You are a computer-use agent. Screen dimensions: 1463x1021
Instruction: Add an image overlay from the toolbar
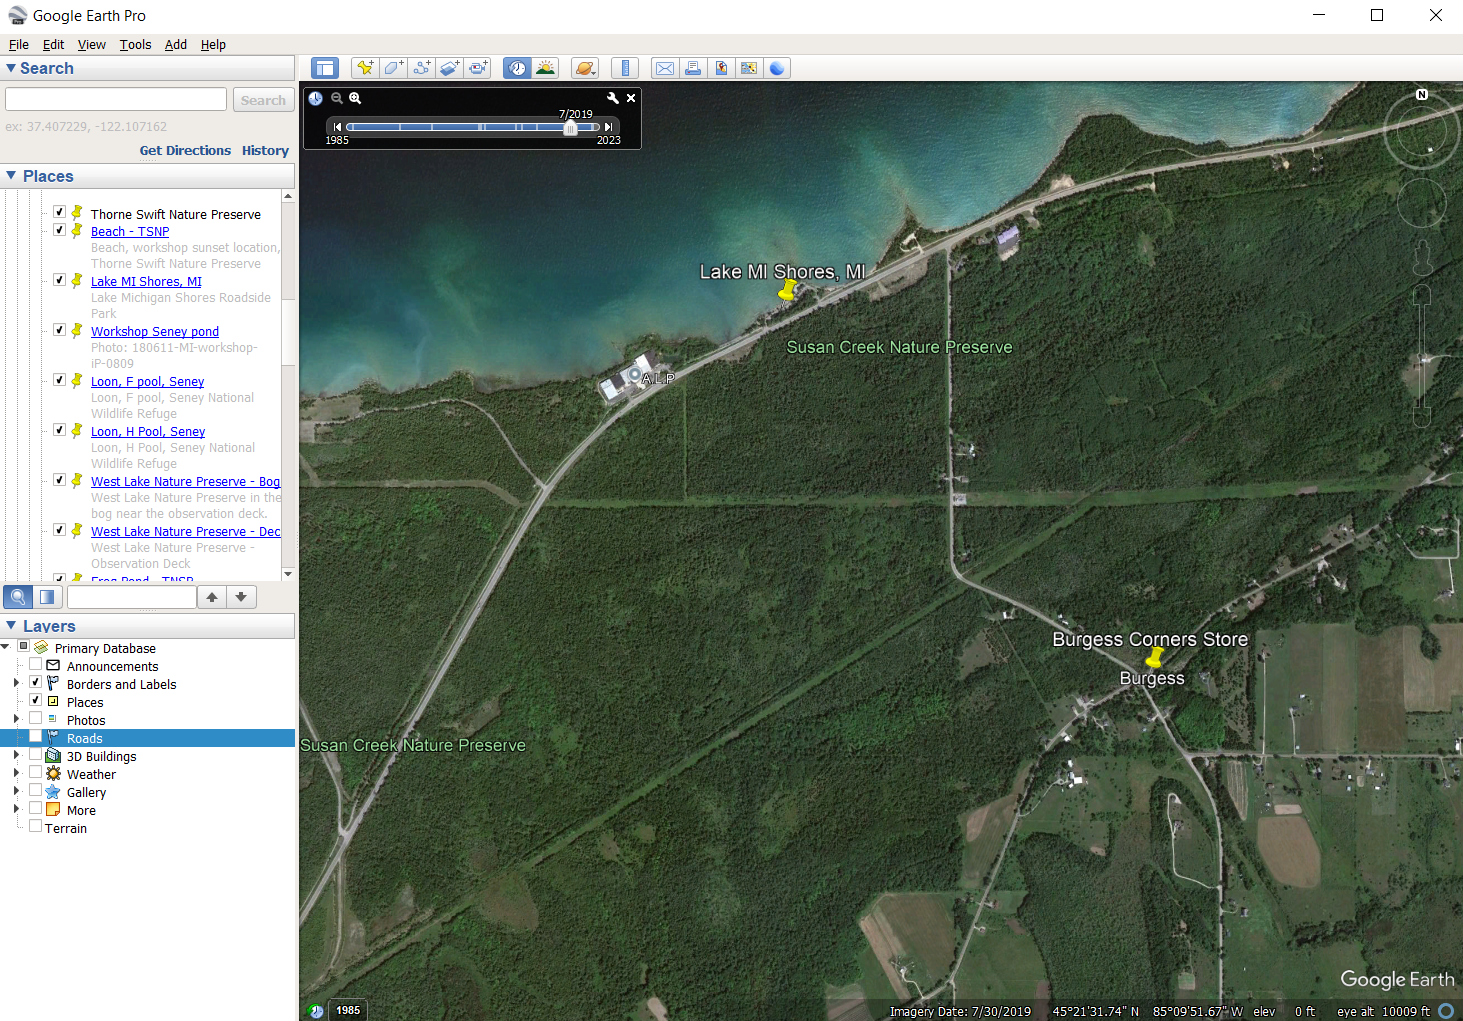point(449,68)
